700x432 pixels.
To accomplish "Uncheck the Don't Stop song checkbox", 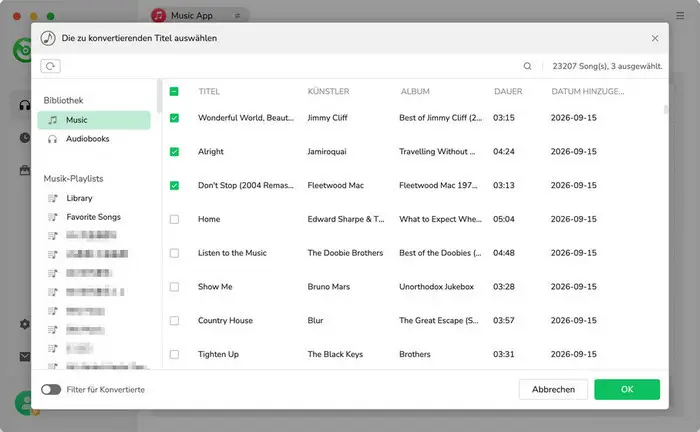I will 174,185.
